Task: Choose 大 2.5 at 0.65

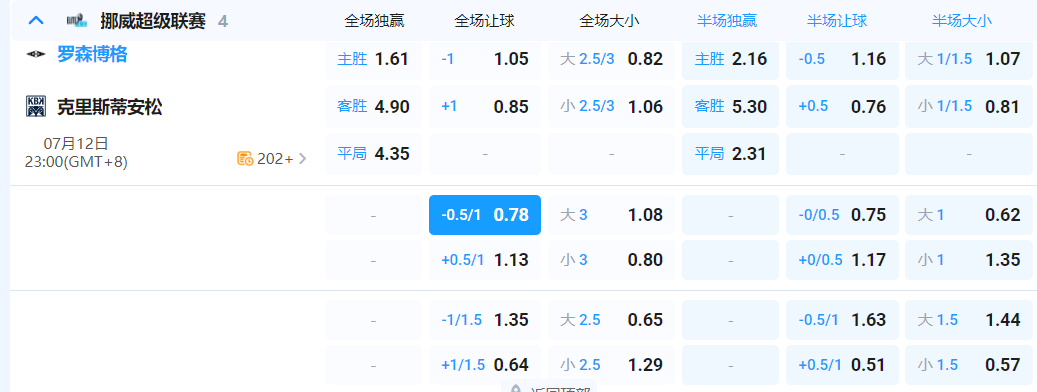Action: click(612, 320)
